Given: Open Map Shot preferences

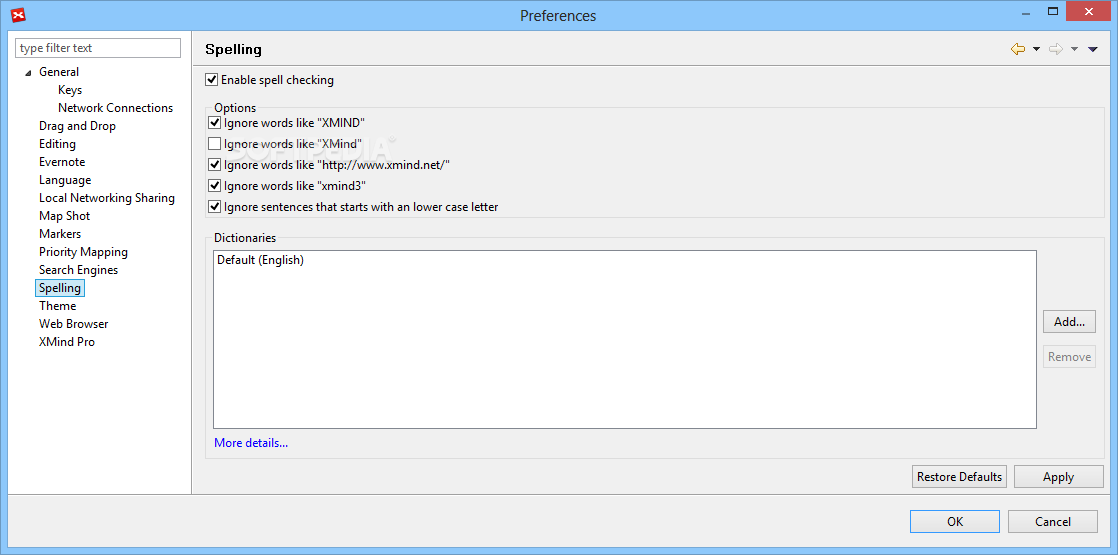Looking at the screenshot, I should [x=64, y=215].
